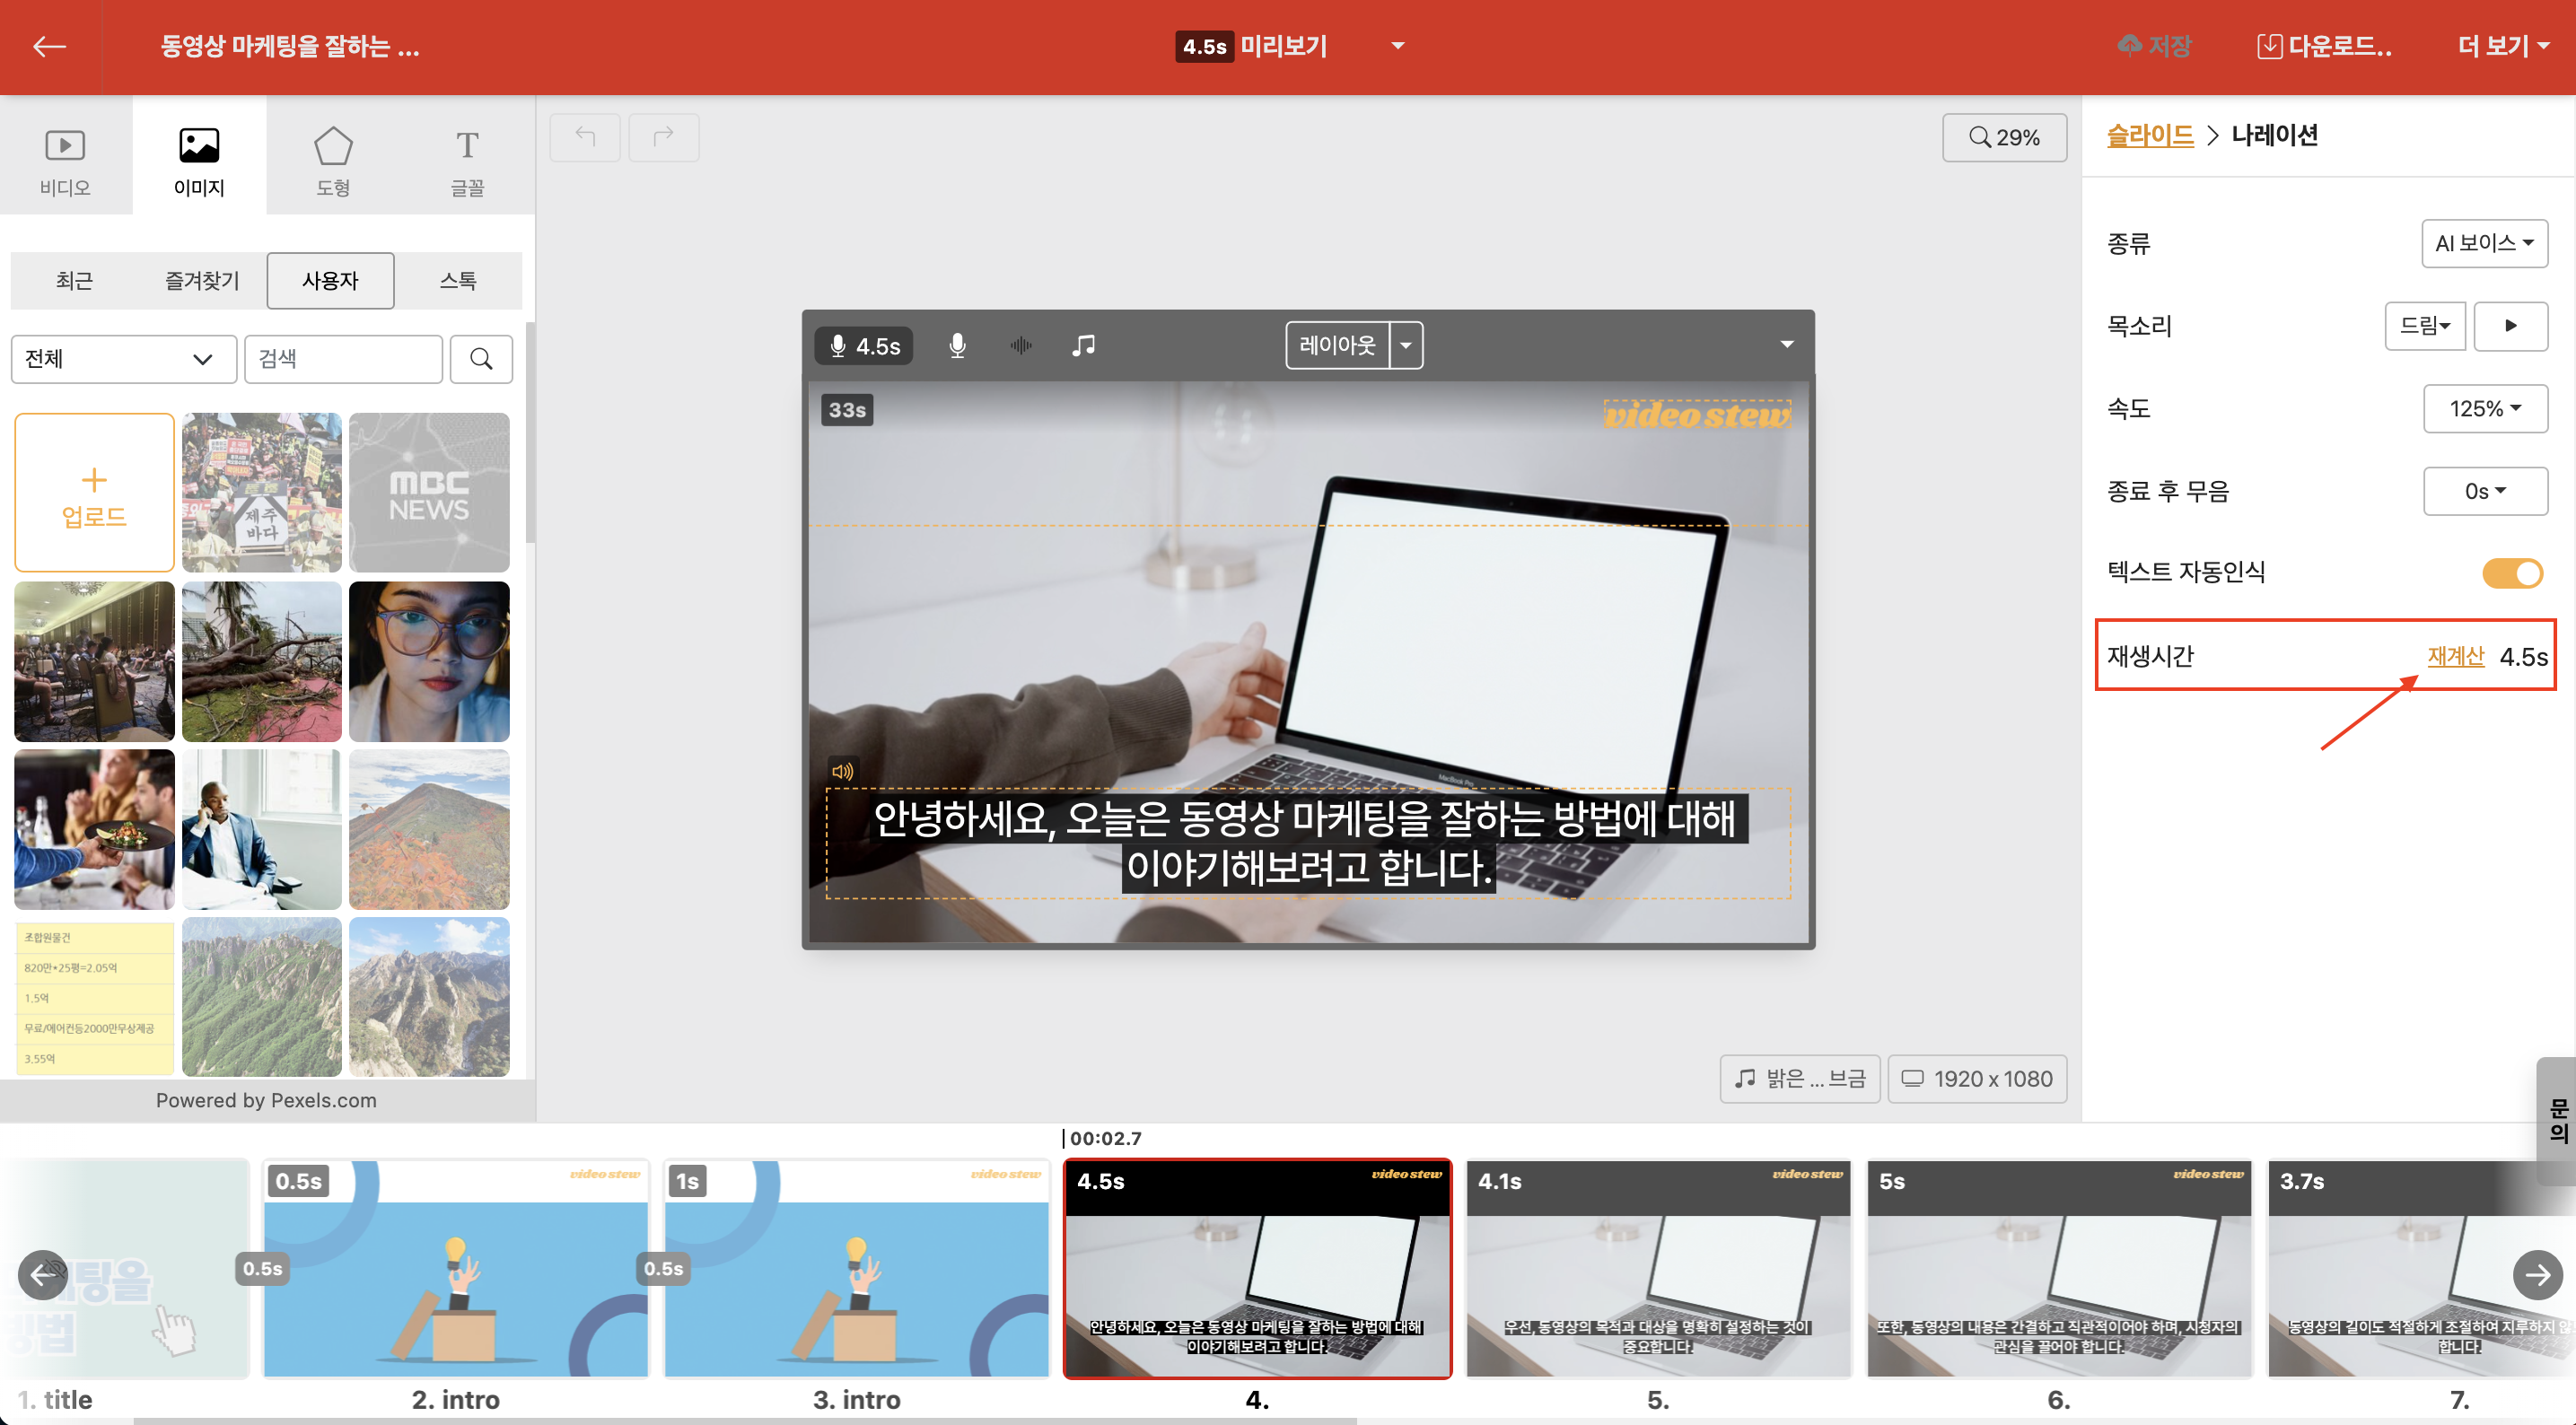The height and width of the screenshot is (1425, 2576).
Task: Select the 최근 filter tab
Action: click(x=74, y=281)
